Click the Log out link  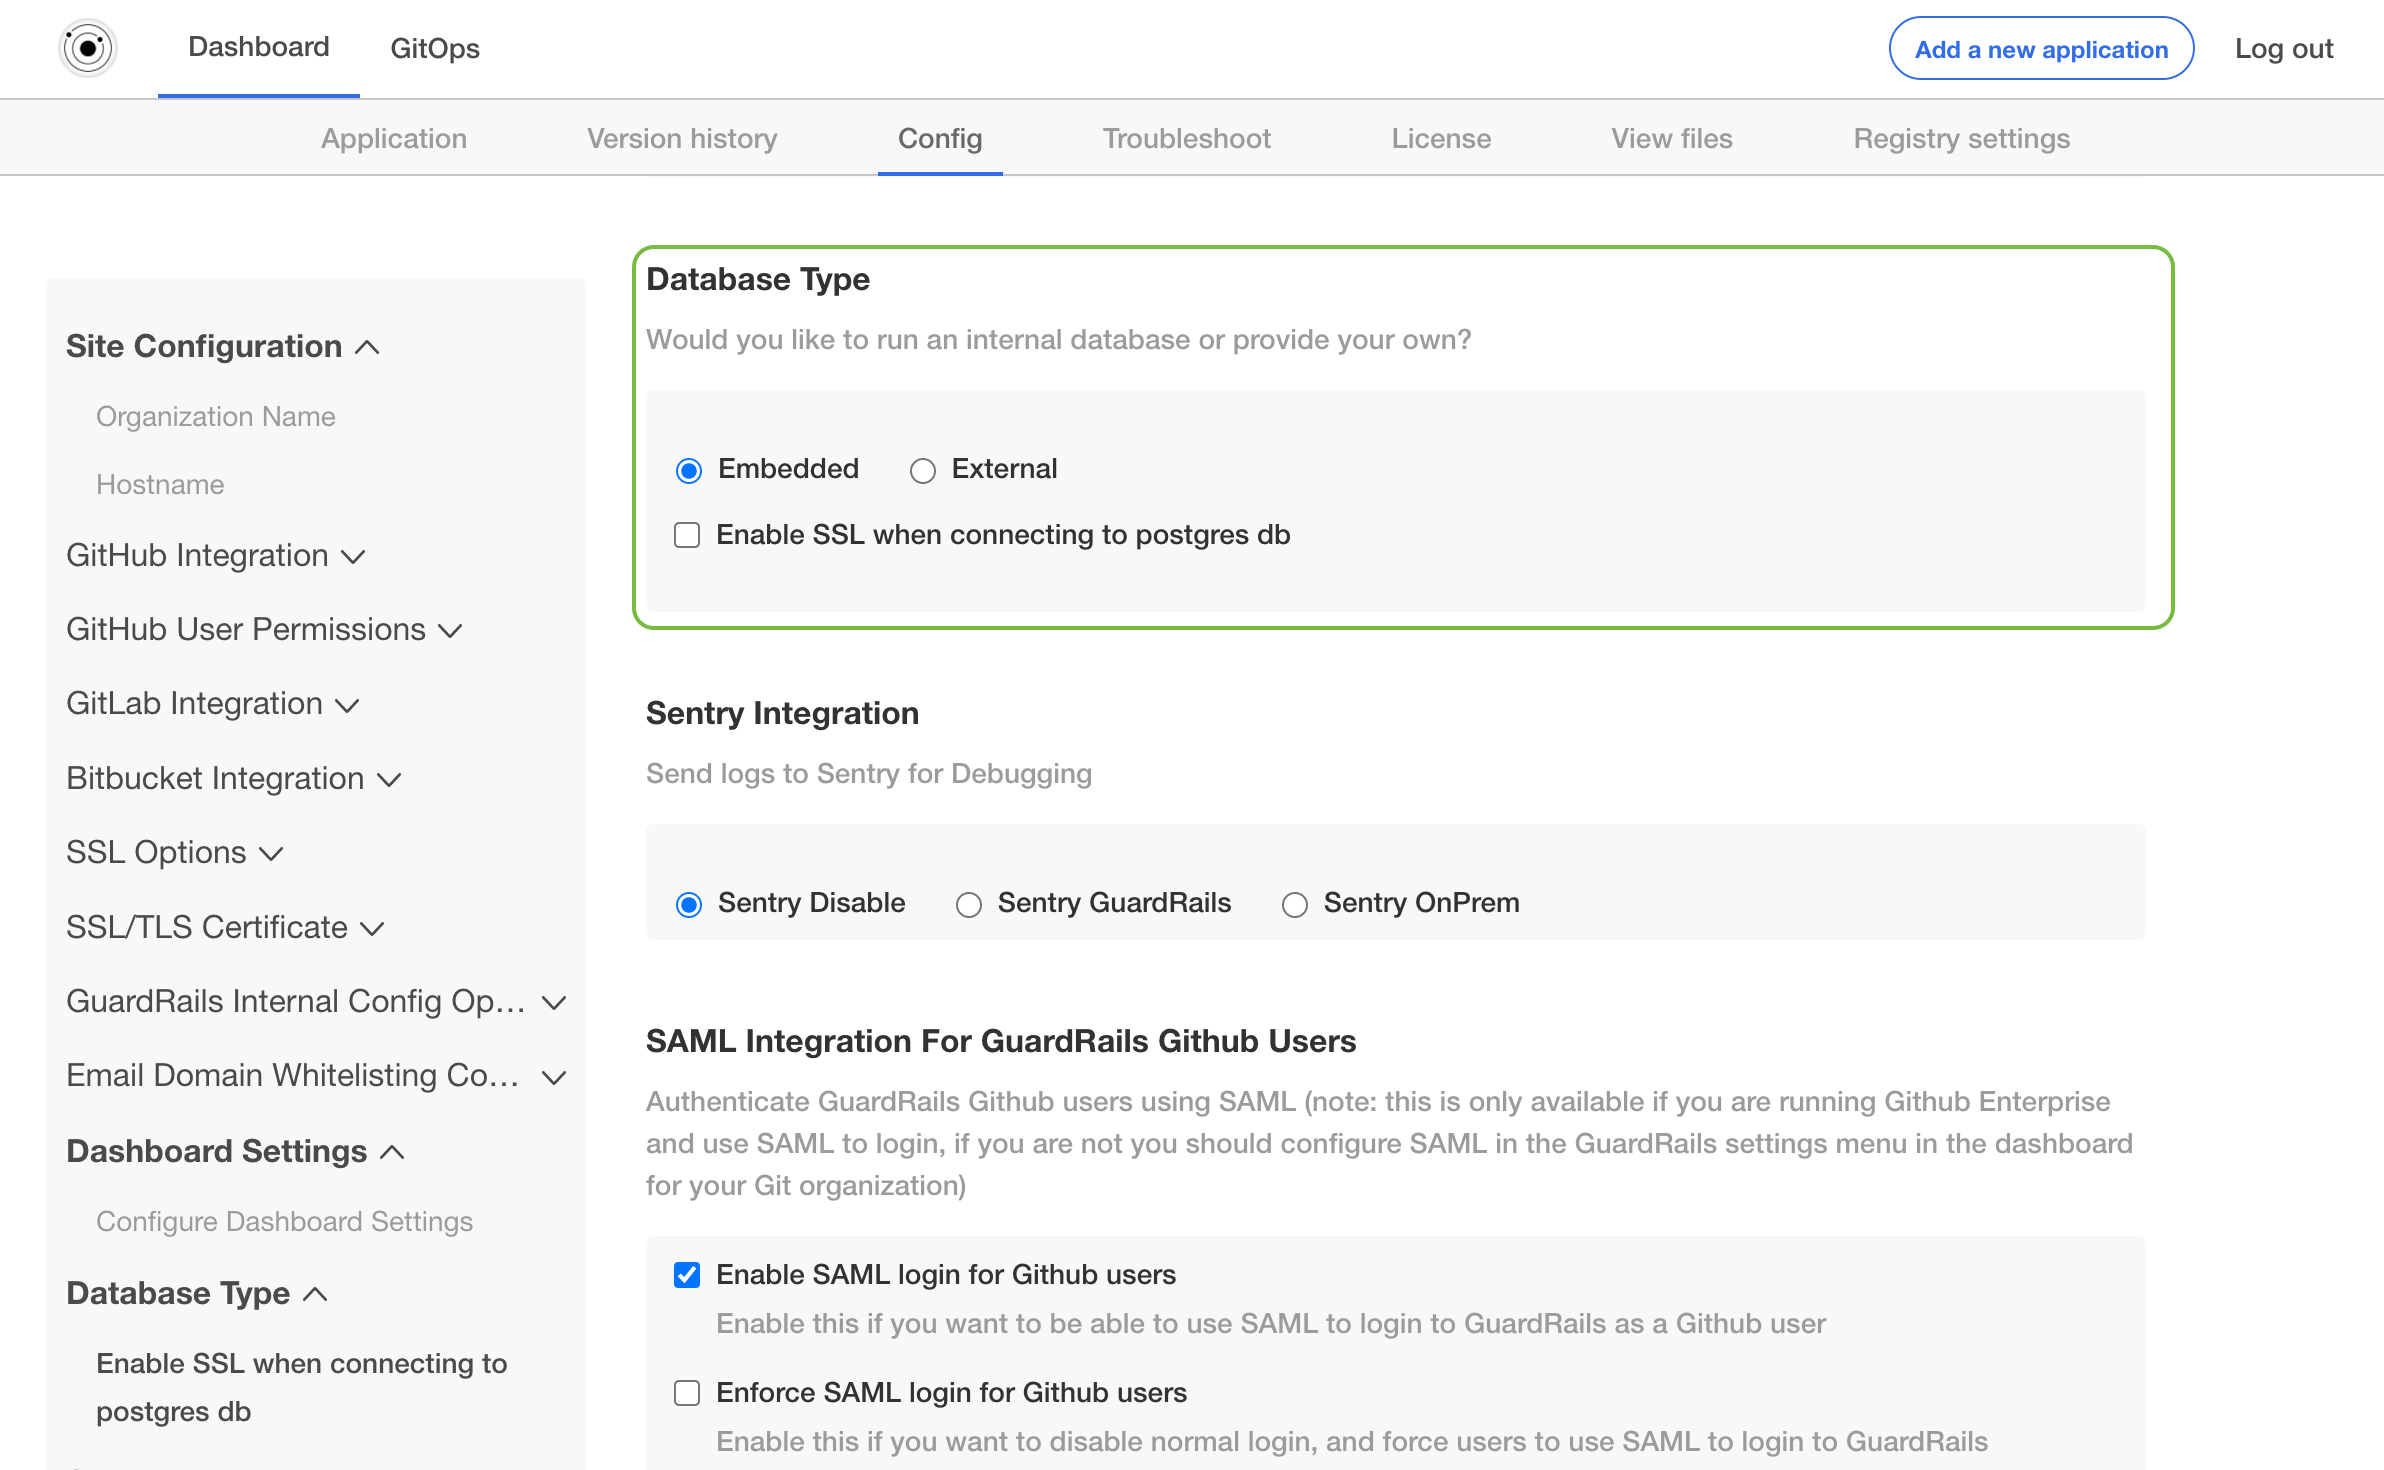pos(2284,48)
